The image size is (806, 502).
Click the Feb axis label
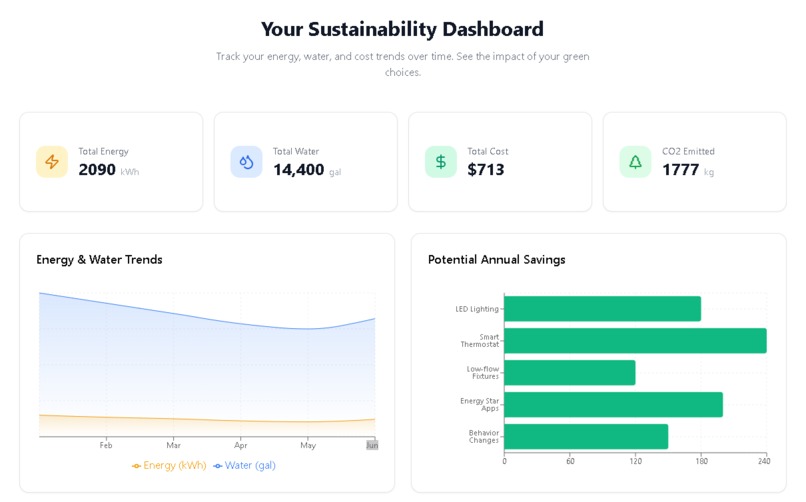[x=106, y=445]
